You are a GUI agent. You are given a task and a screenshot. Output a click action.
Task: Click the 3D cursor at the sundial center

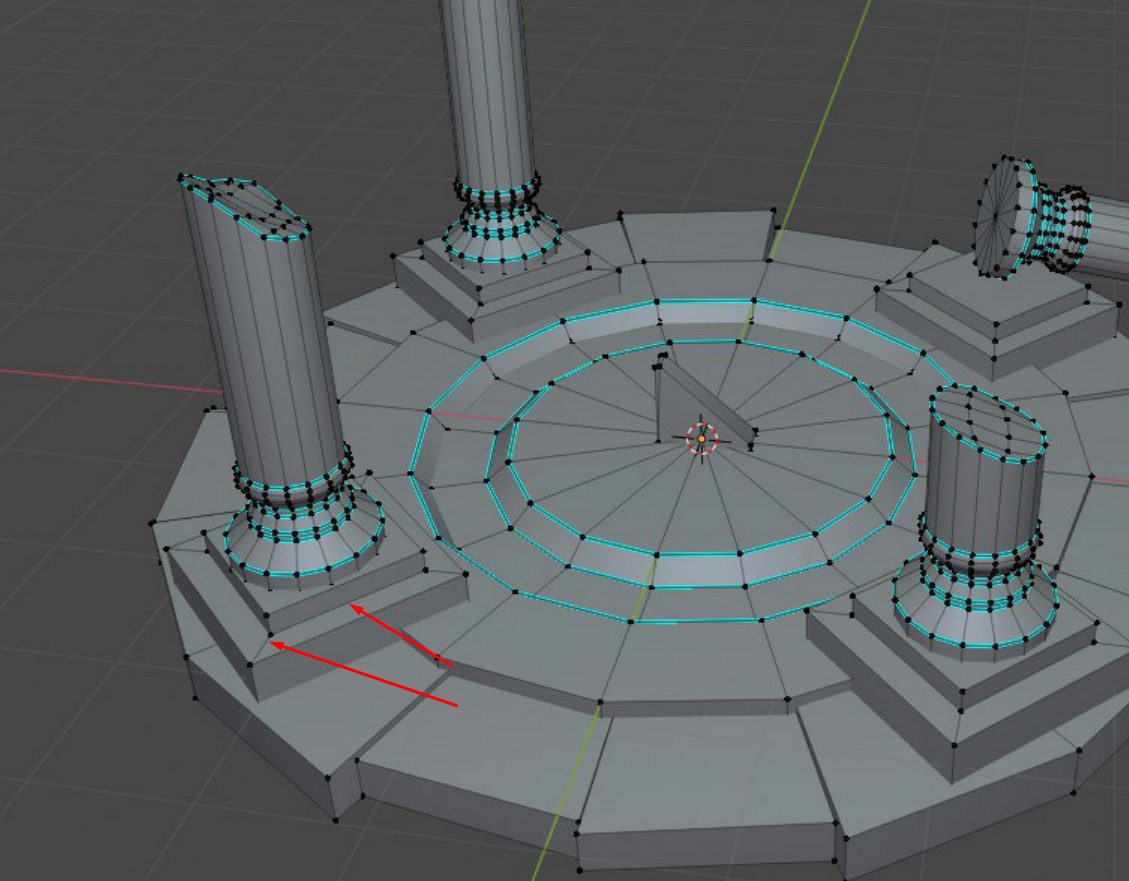702,439
